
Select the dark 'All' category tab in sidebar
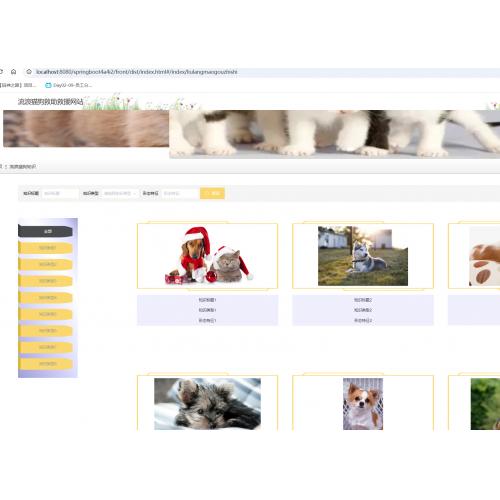(45, 231)
